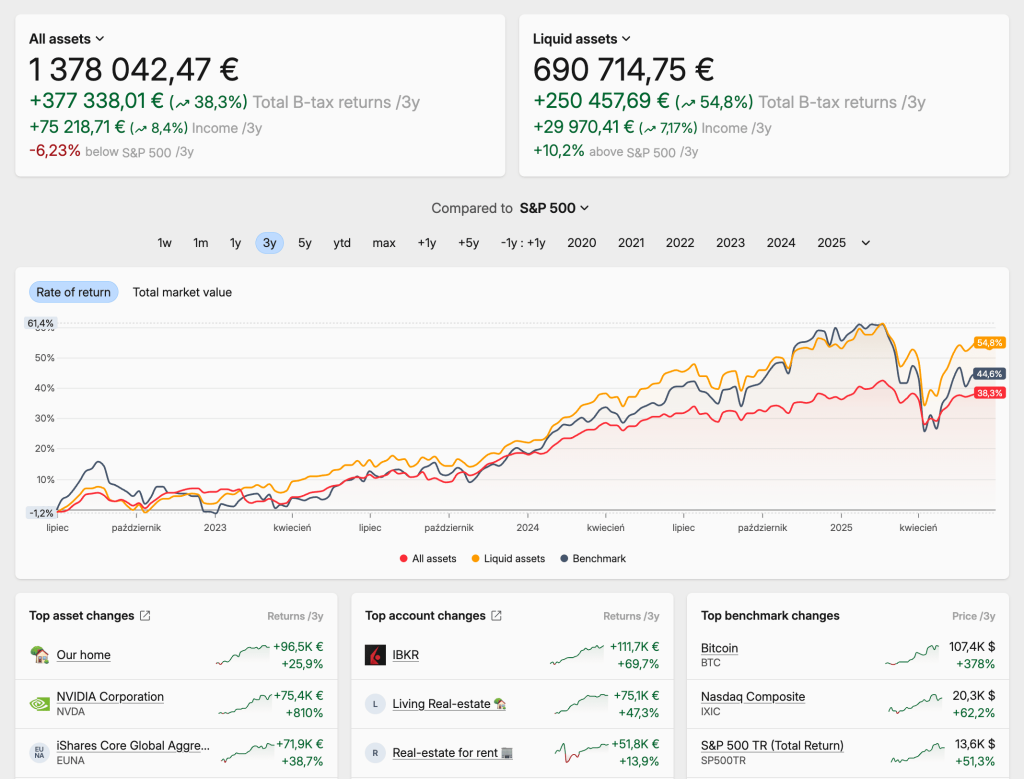Click the EUNA iShares round icon

(40, 752)
